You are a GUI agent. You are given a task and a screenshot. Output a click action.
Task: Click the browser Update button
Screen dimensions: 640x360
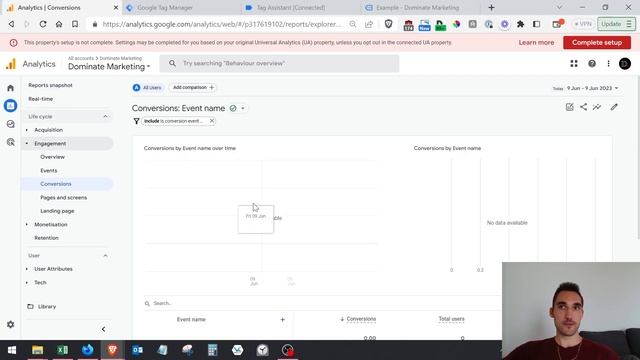616,24
